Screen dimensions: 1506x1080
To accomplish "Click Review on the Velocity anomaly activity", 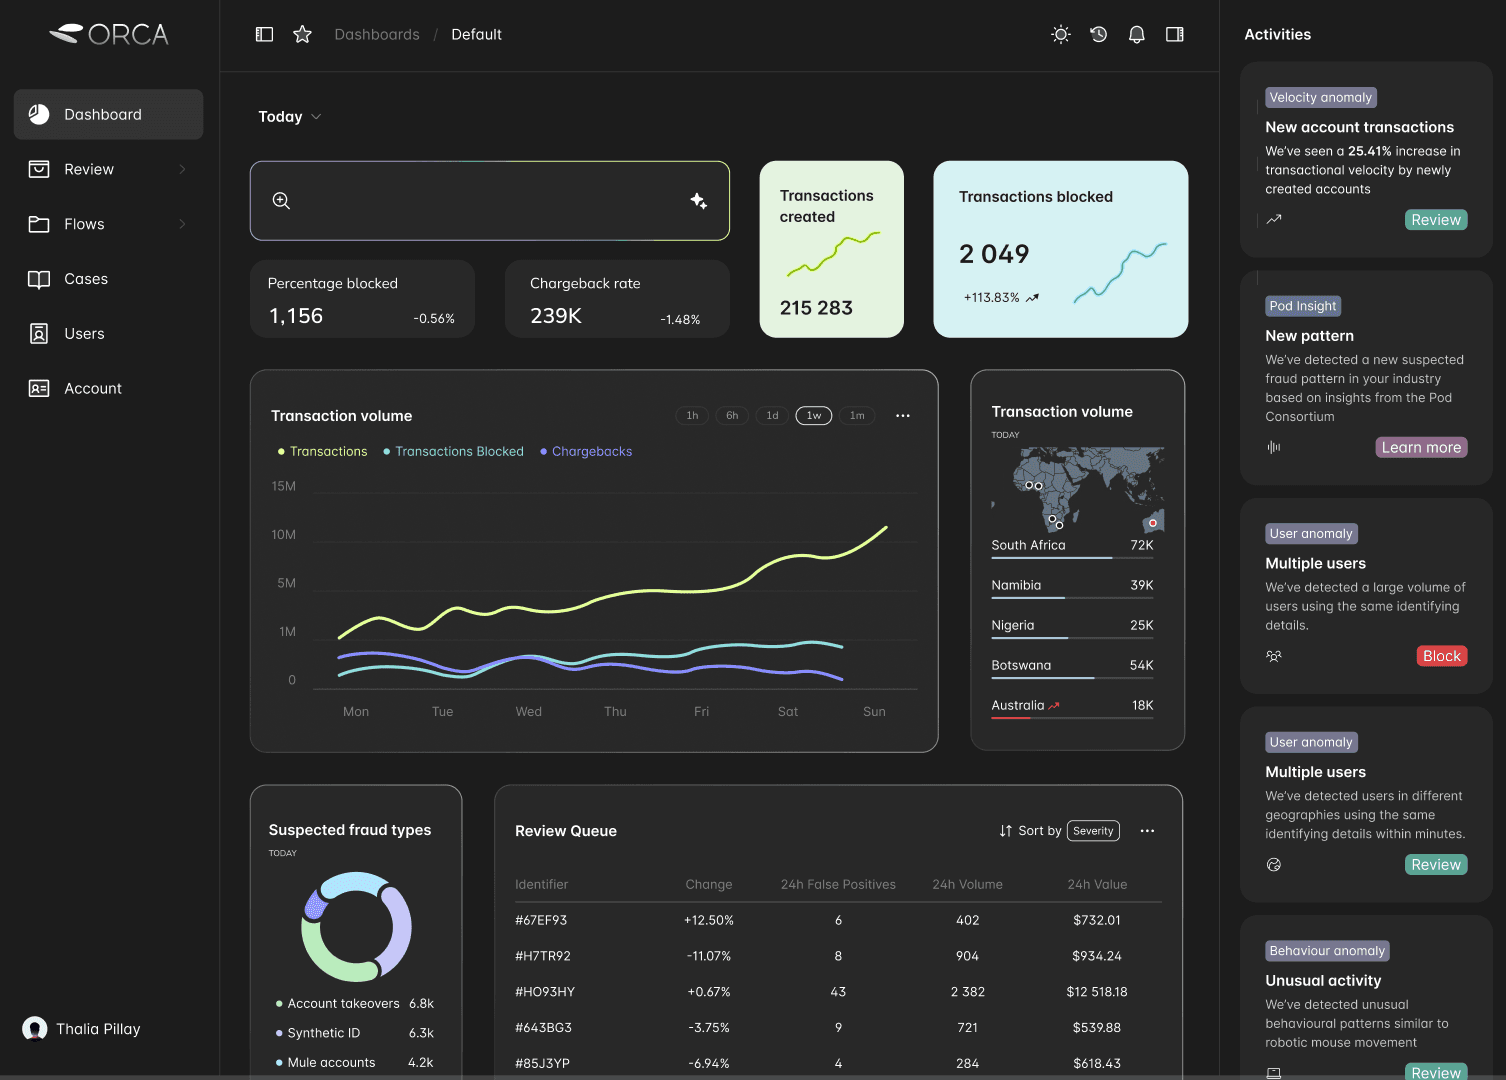I will pyautogui.click(x=1436, y=219).
